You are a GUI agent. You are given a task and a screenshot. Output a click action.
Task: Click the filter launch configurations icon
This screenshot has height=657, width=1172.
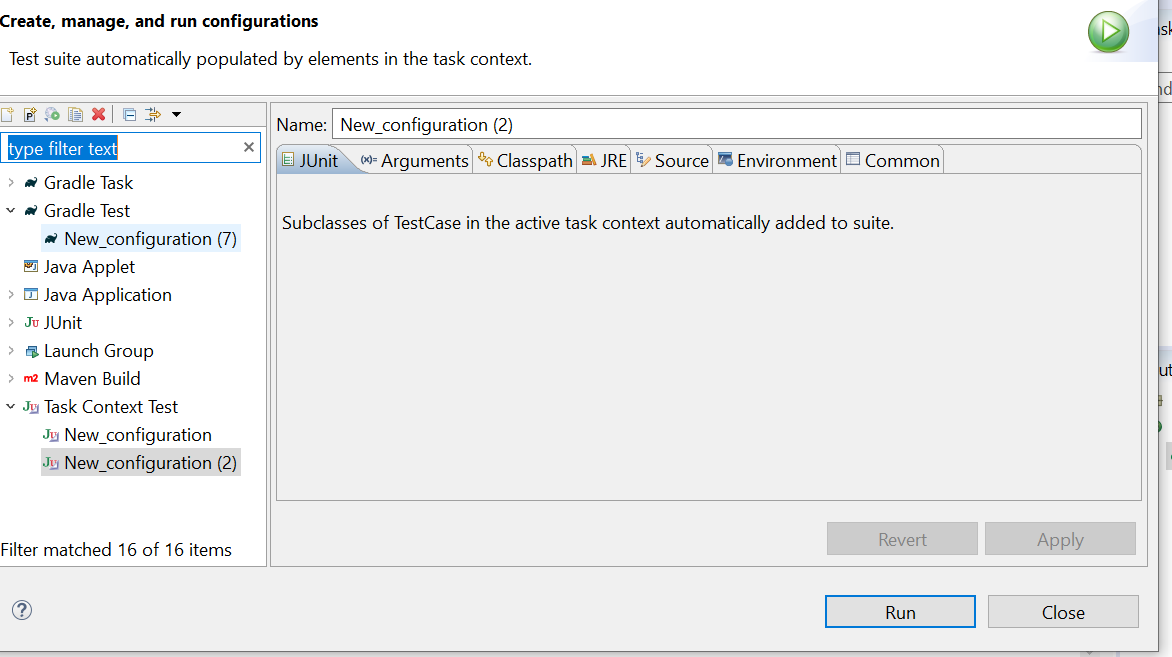[153, 115]
